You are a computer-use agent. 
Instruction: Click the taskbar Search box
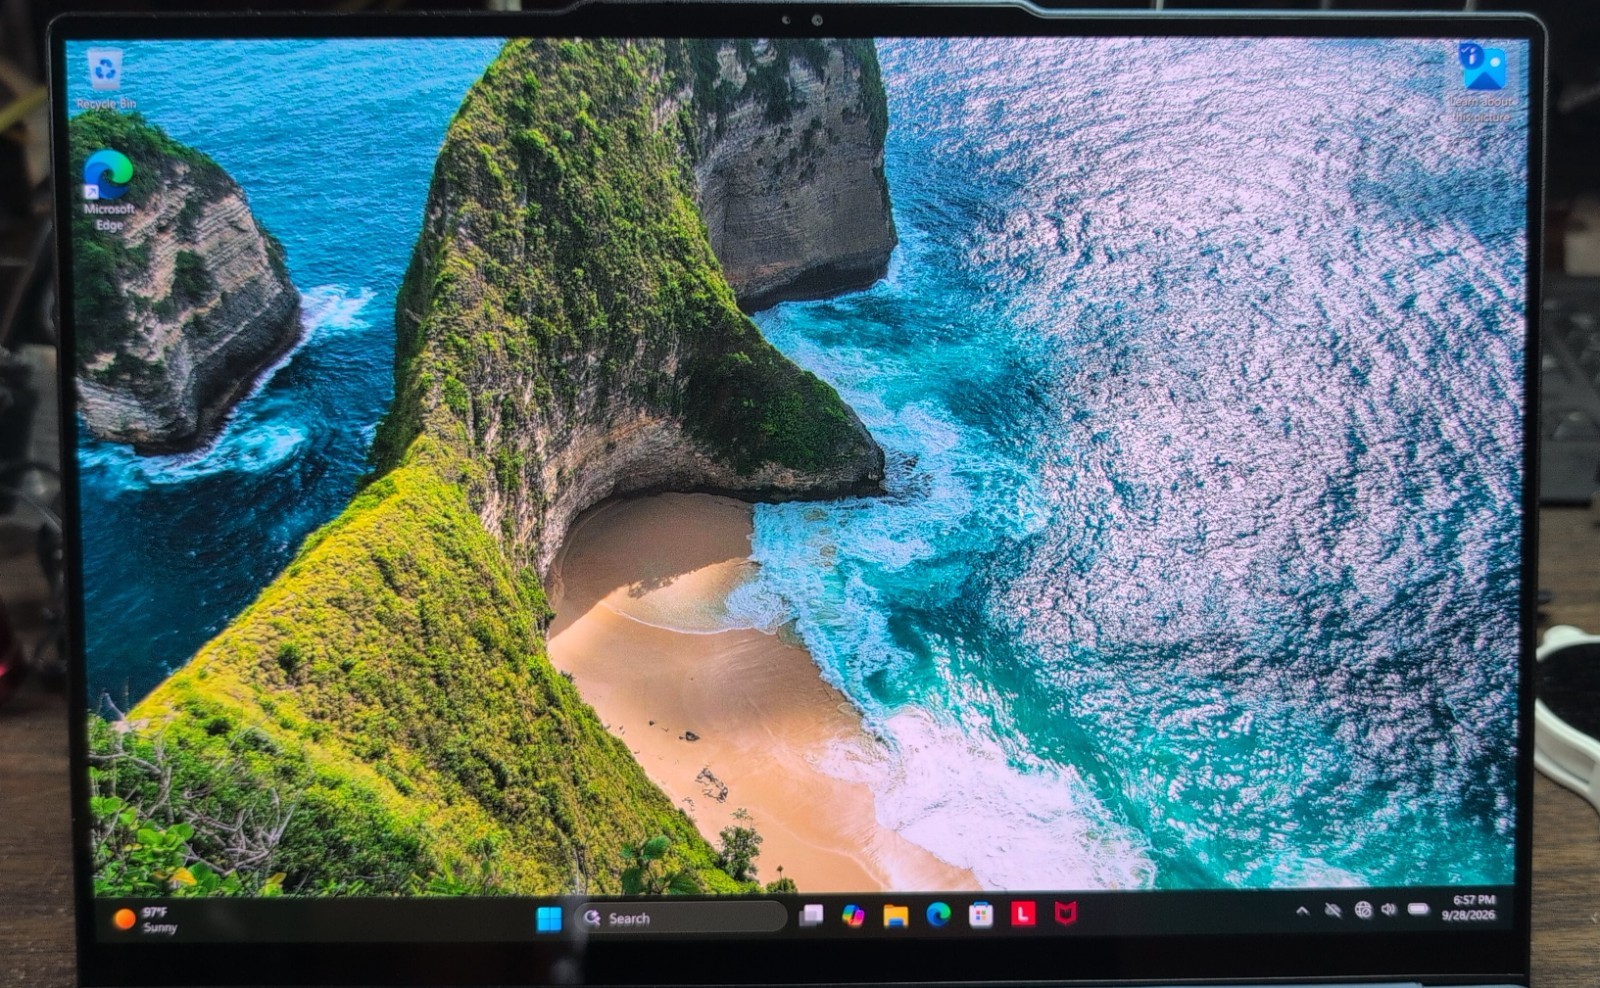[x=682, y=918]
